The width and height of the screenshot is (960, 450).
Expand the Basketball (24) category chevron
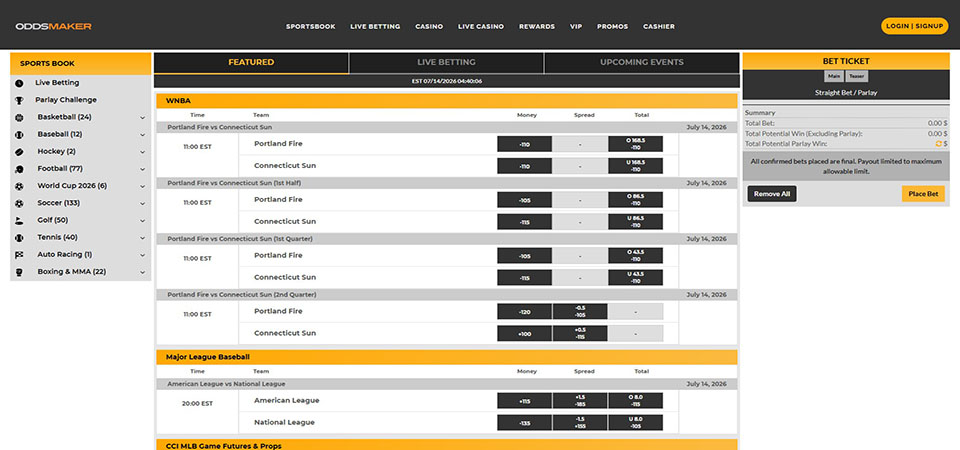pyautogui.click(x=143, y=118)
